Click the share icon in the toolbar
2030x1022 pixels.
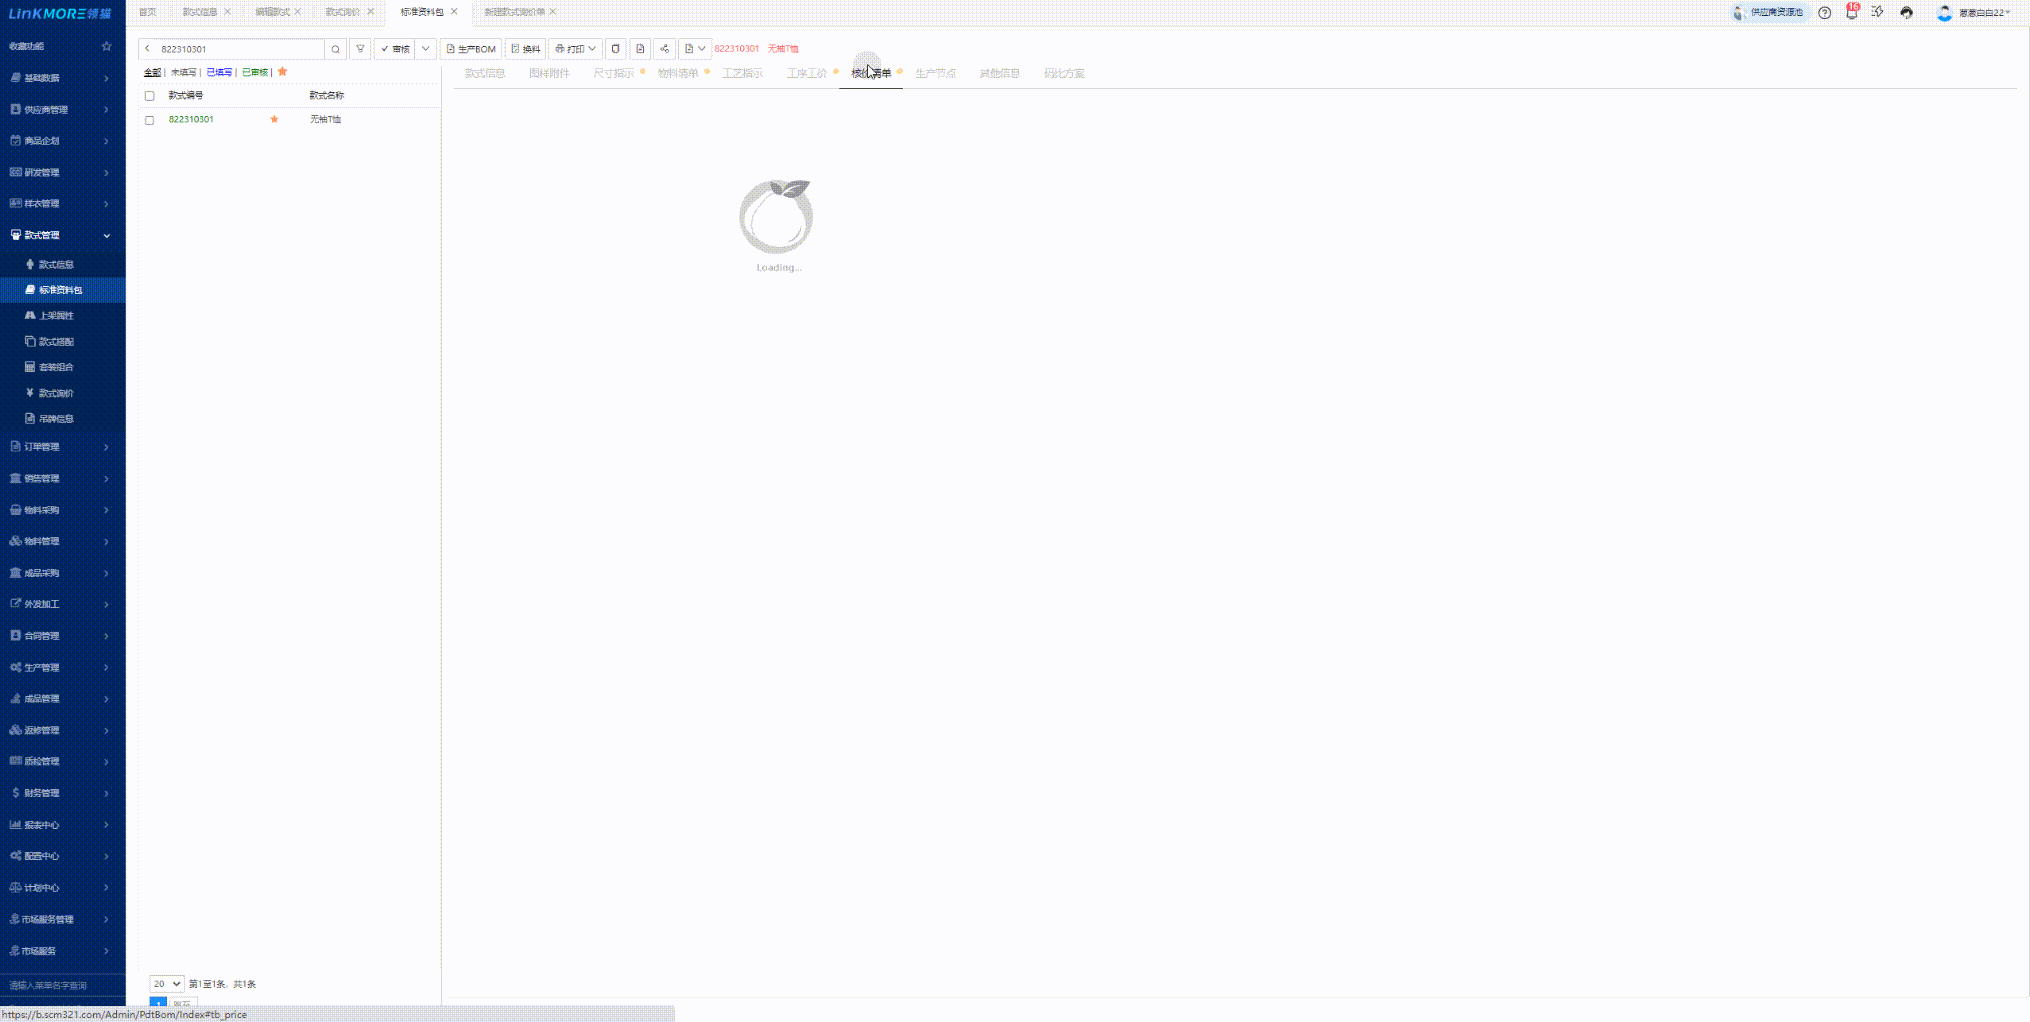pyautogui.click(x=664, y=49)
